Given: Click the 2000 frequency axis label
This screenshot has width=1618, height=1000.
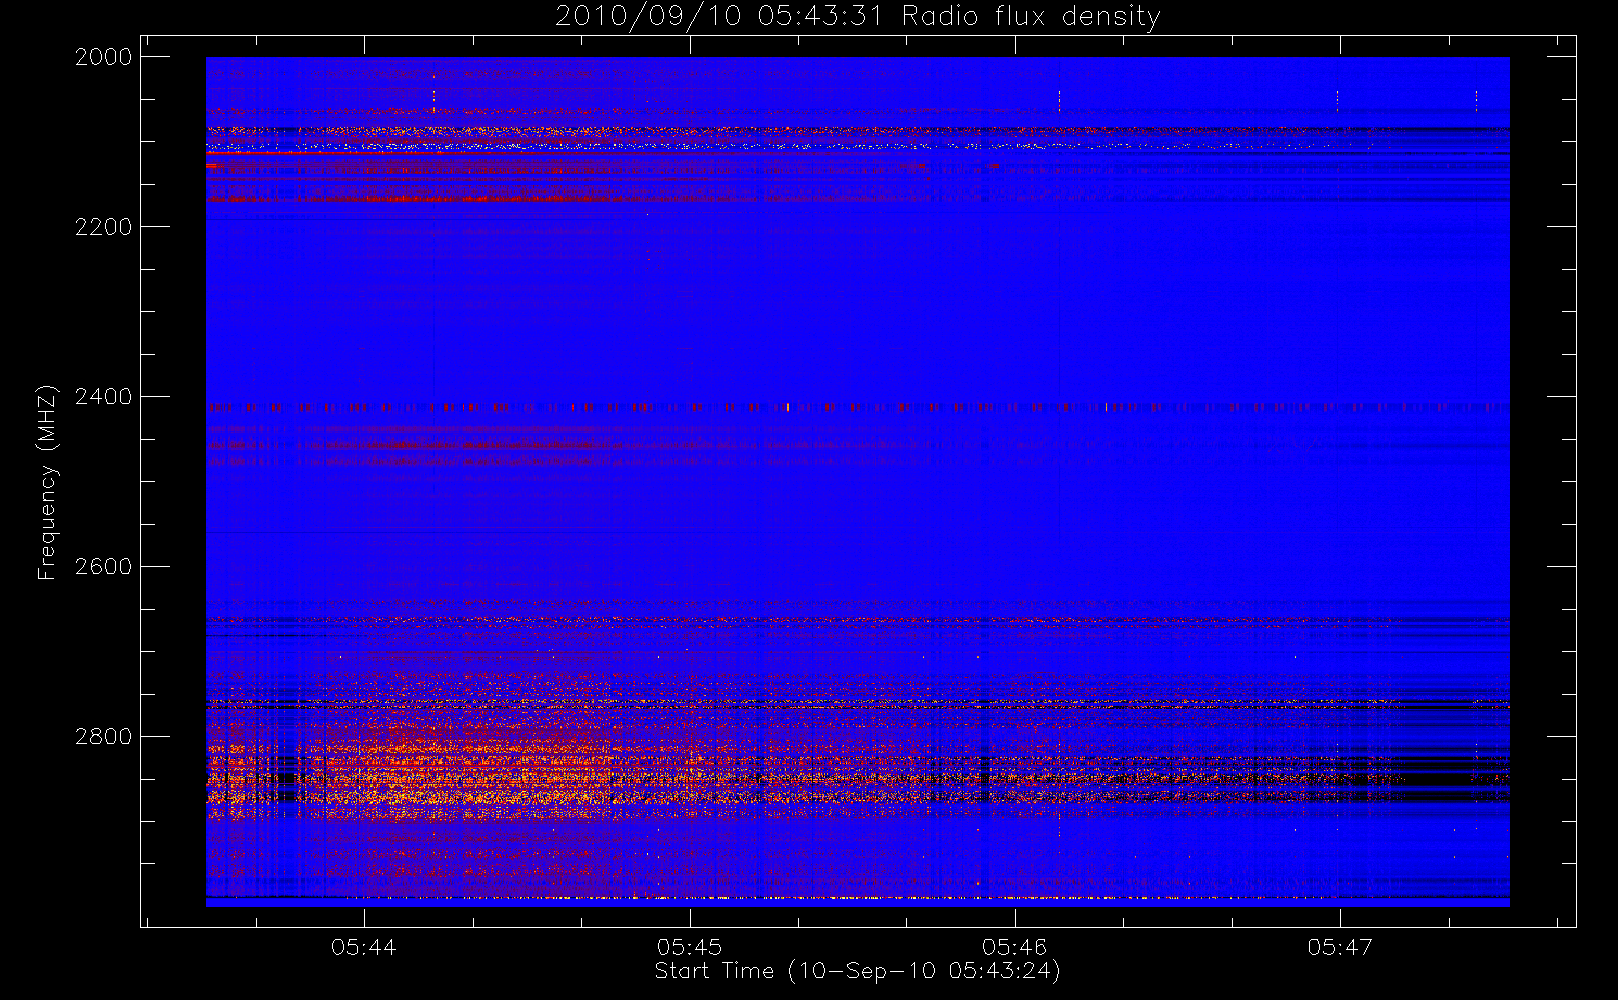Looking at the screenshot, I should [x=104, y=57].
